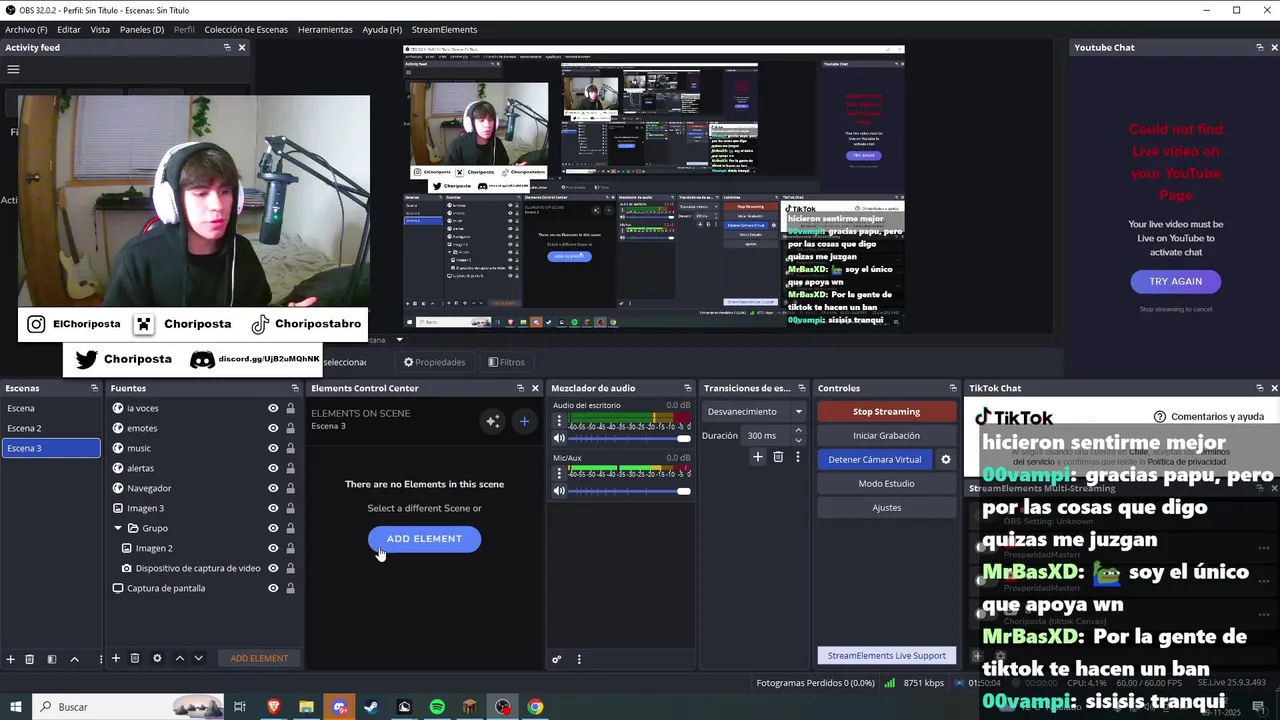Screen dimensions: 1280x720
Task: Open source properties gear in Fuentes toolbar
Action: (x=157, y=658)
